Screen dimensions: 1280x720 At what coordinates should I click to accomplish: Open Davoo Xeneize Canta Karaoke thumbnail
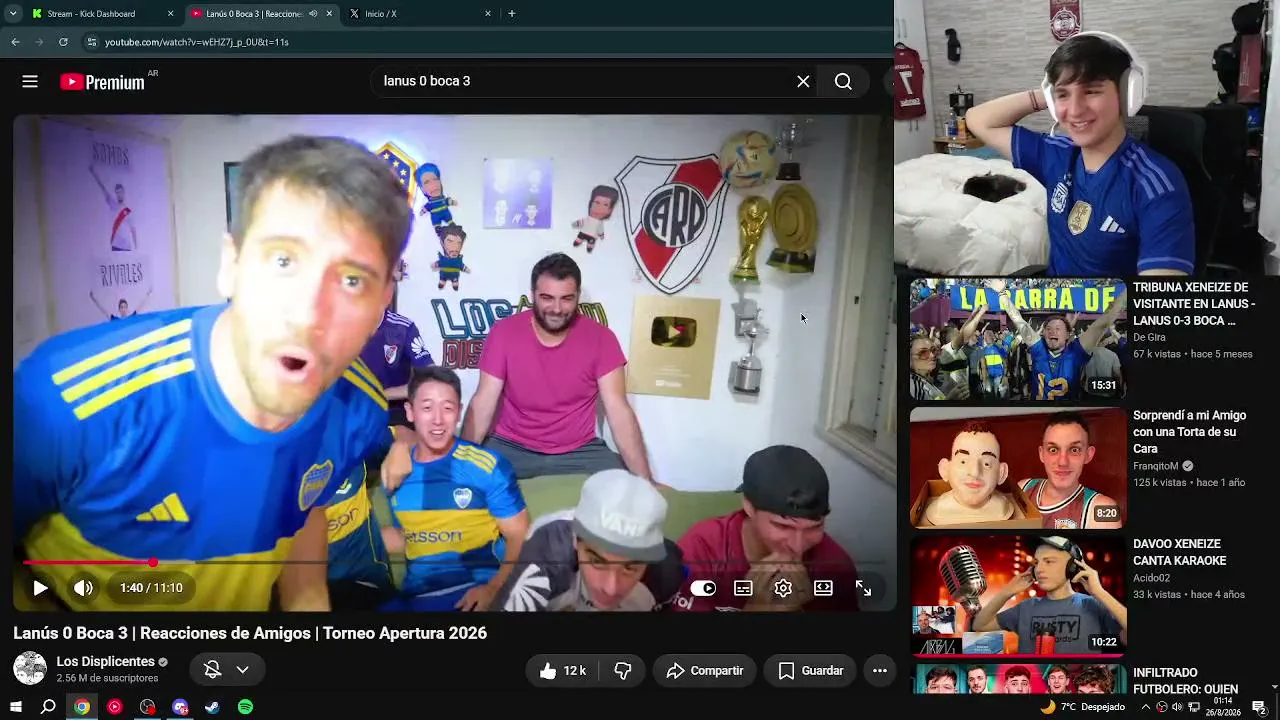(x=1018, y=595)
